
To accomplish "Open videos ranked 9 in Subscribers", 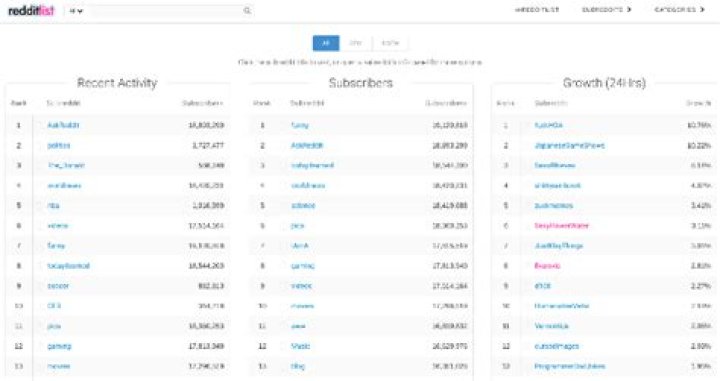I will click(x=301, y=286).
